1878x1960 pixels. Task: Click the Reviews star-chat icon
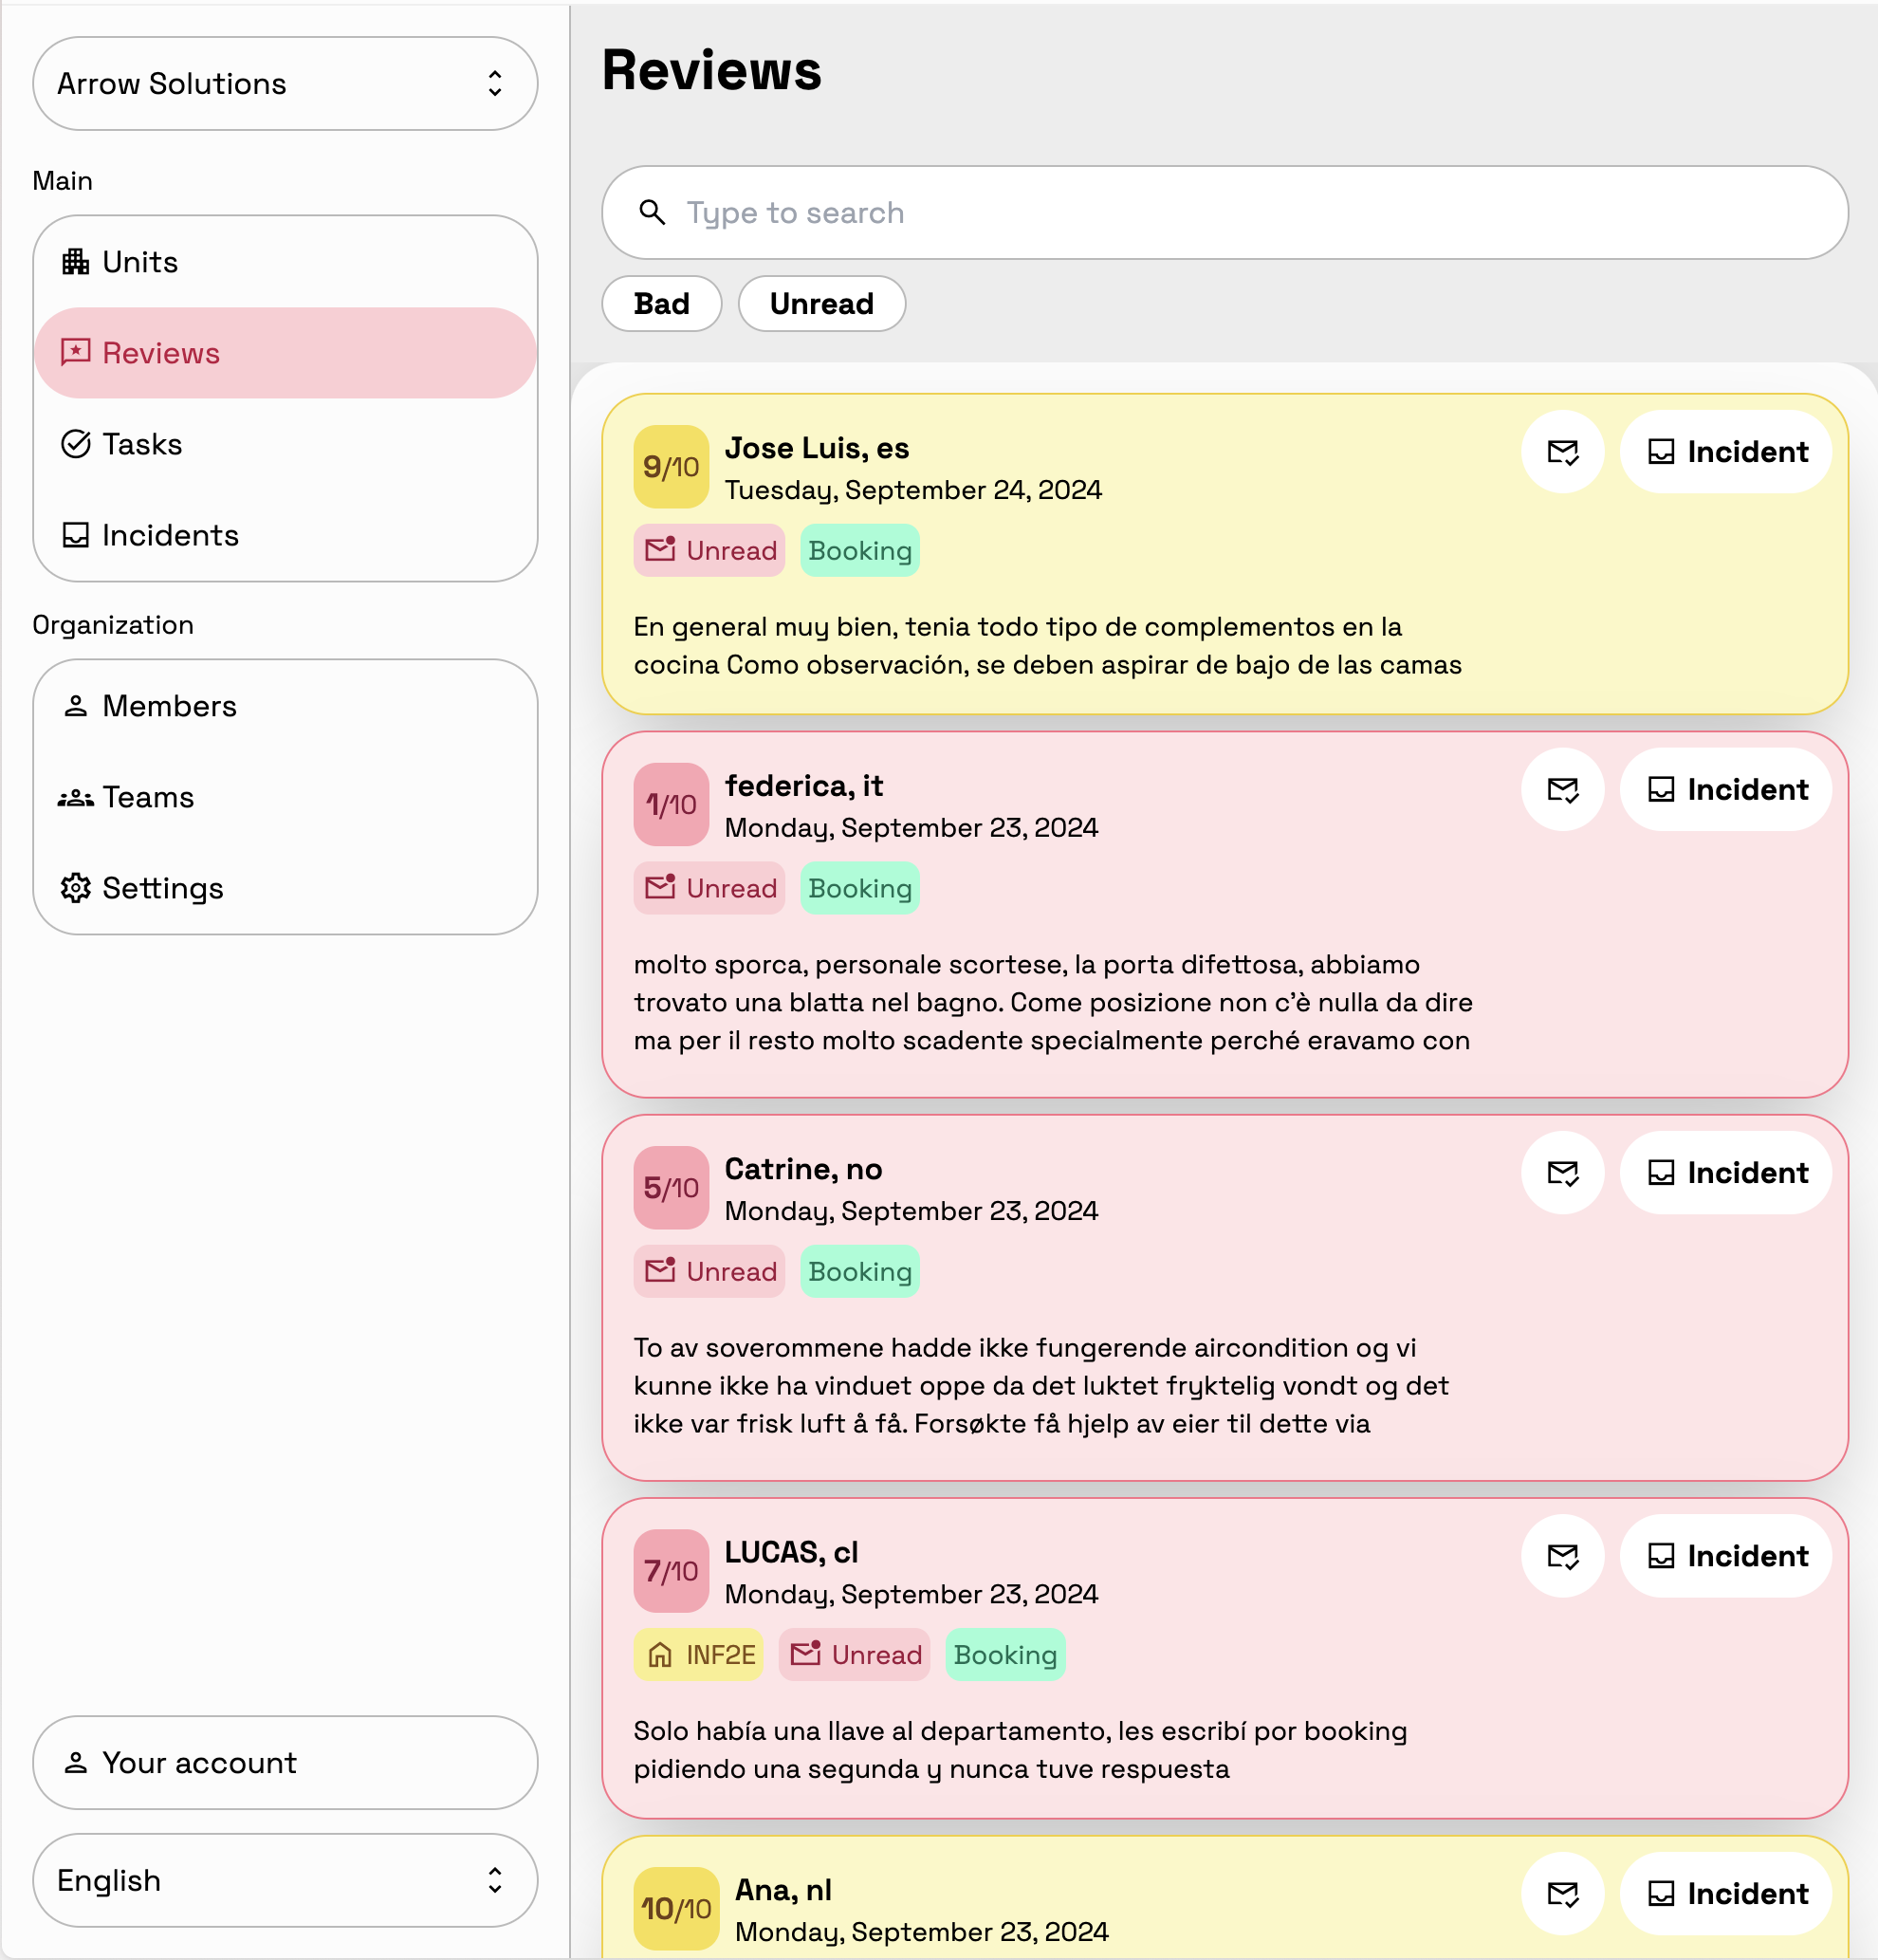click(76, 352)
